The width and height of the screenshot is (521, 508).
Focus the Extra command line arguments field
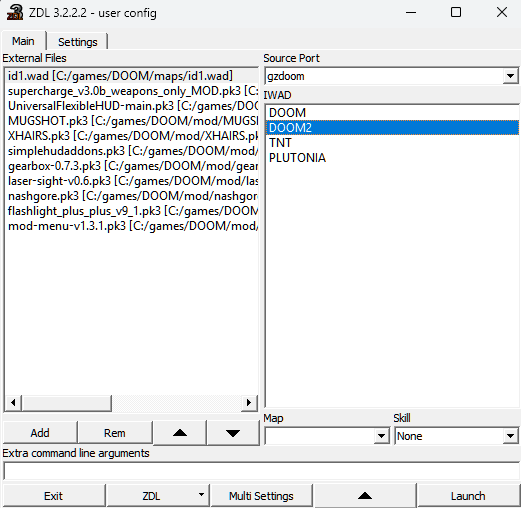coord(261,471)
